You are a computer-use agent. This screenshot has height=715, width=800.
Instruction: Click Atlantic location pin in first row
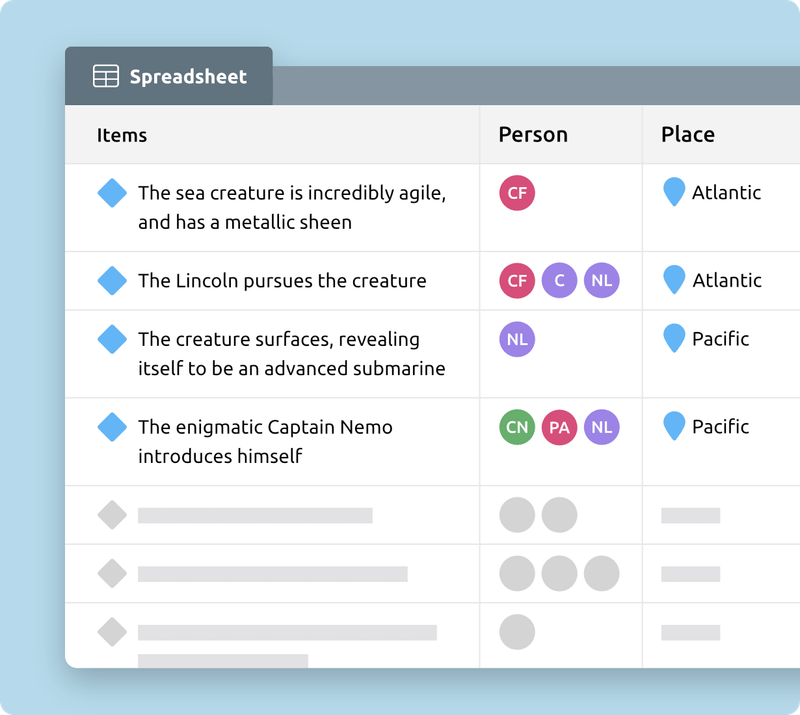click(675, 192)
